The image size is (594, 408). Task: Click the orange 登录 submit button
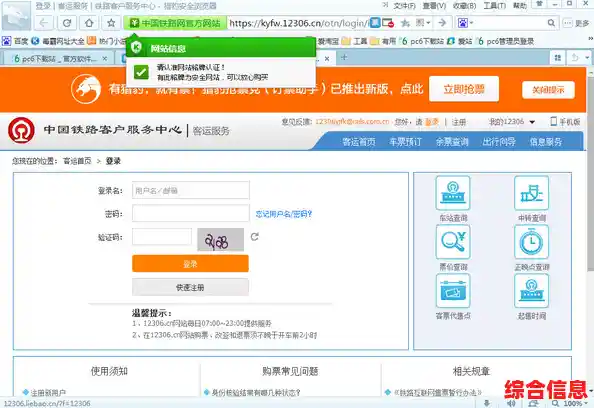tap(190, 264)
